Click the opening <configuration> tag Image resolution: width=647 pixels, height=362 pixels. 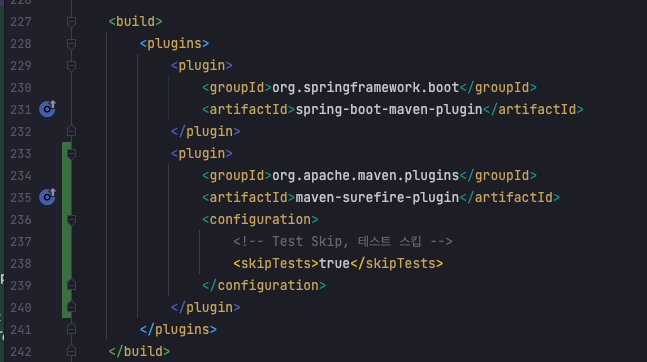click(x=260, y=220)
